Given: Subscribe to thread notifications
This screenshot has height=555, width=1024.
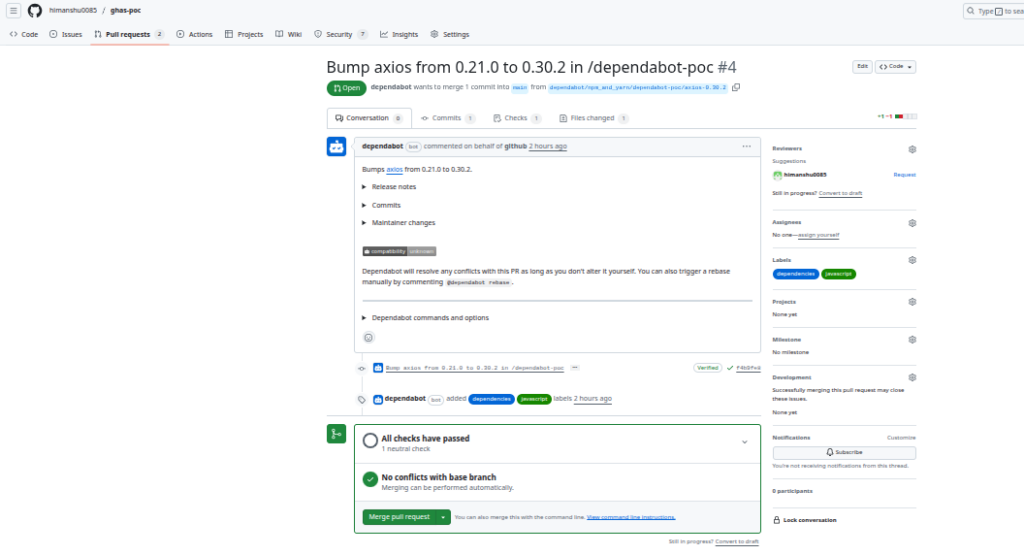Looking at the screenshot, I should 843,452.
